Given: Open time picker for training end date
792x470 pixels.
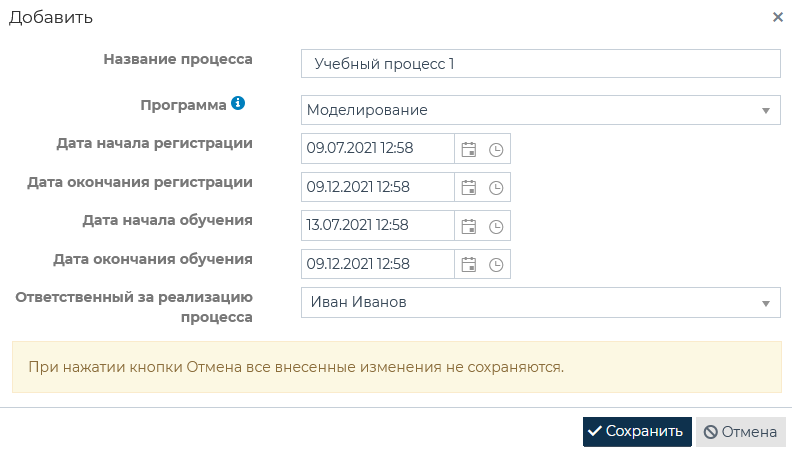Looking at the screenshot, I should [495, 265].
